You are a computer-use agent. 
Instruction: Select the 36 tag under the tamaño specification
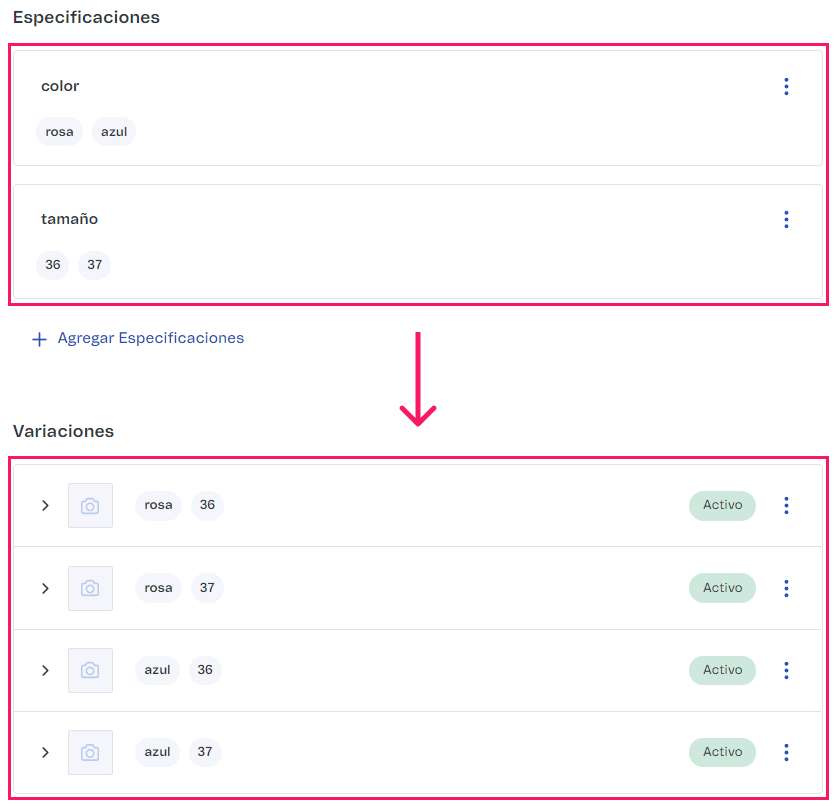click(x=52, y=265)
